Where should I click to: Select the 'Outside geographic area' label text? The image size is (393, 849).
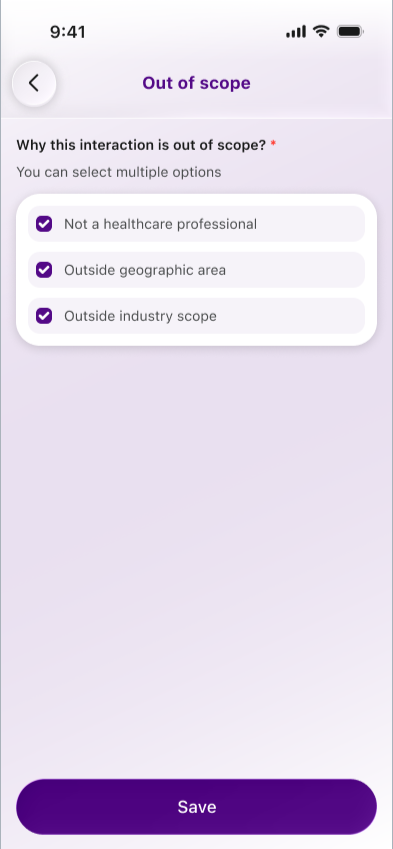click(x=145, y=270)
